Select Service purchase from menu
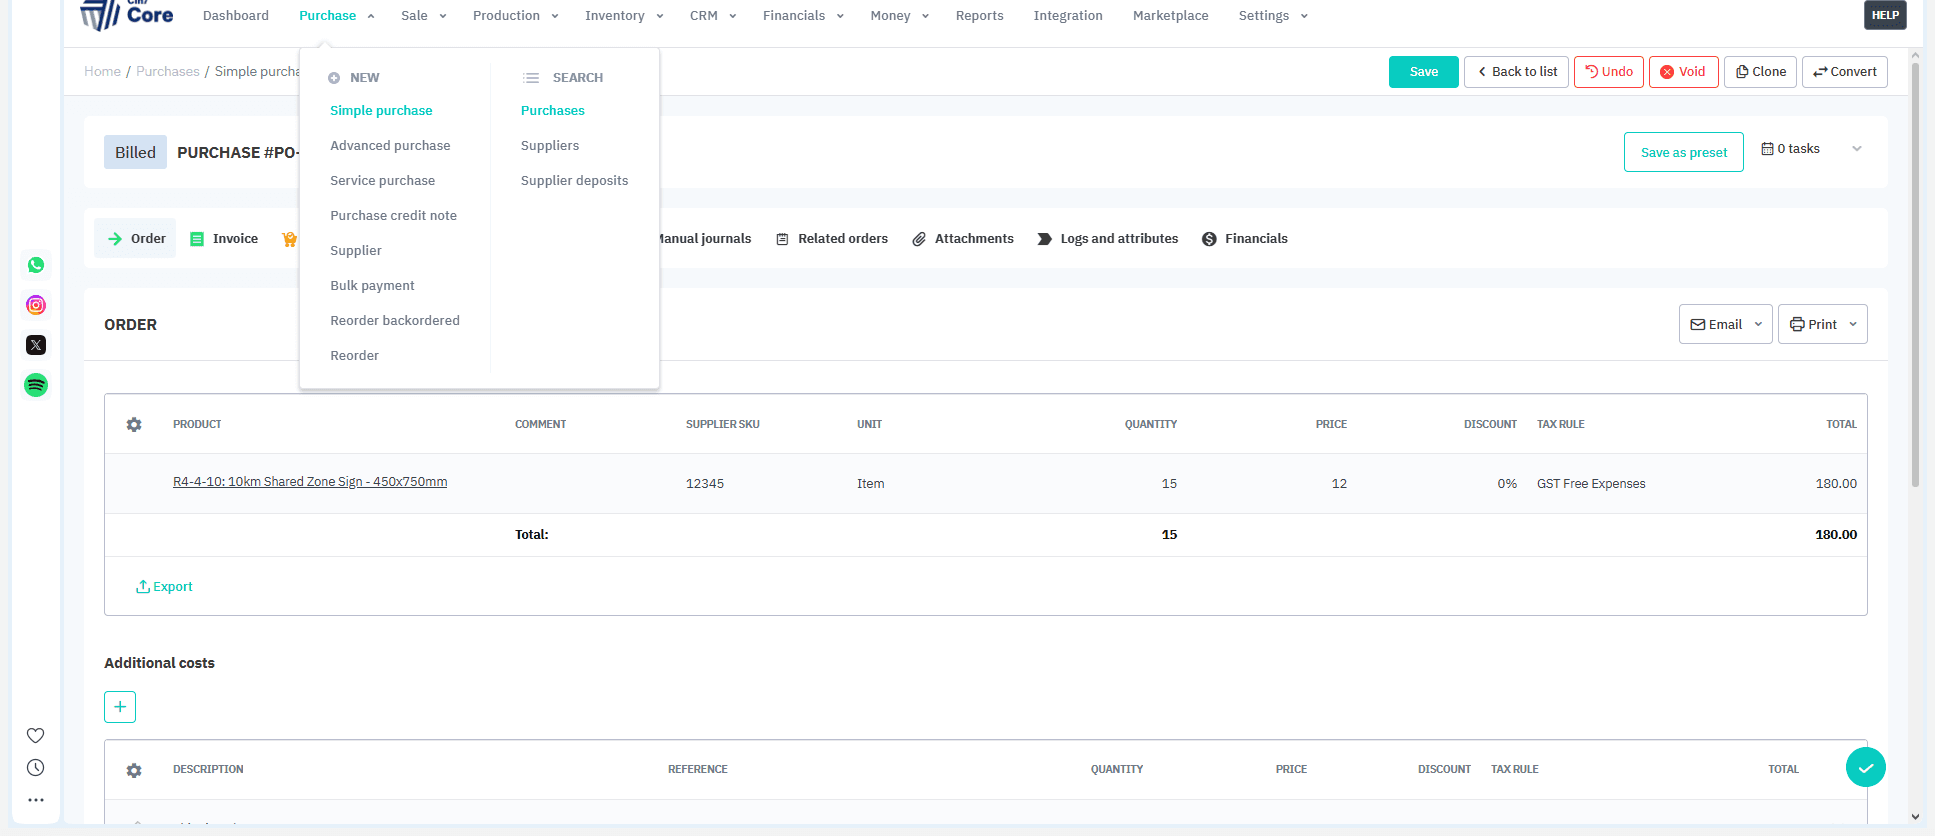1935x836 pixels. point(382,181)
